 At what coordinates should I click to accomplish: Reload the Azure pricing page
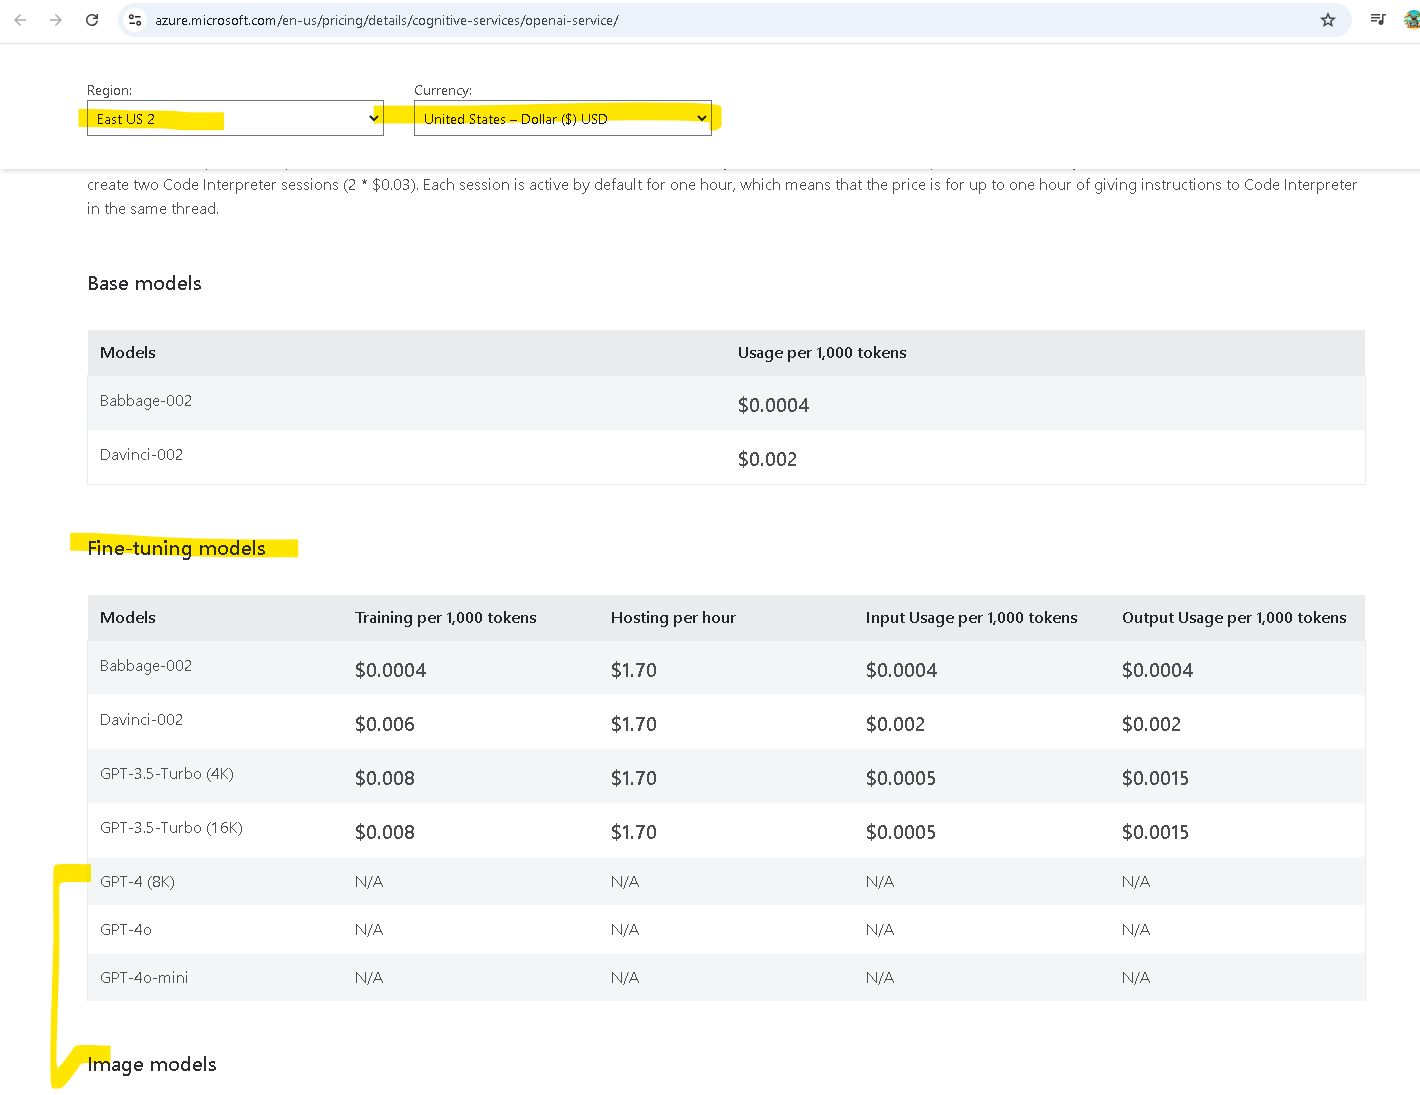(x=92, y=20)
